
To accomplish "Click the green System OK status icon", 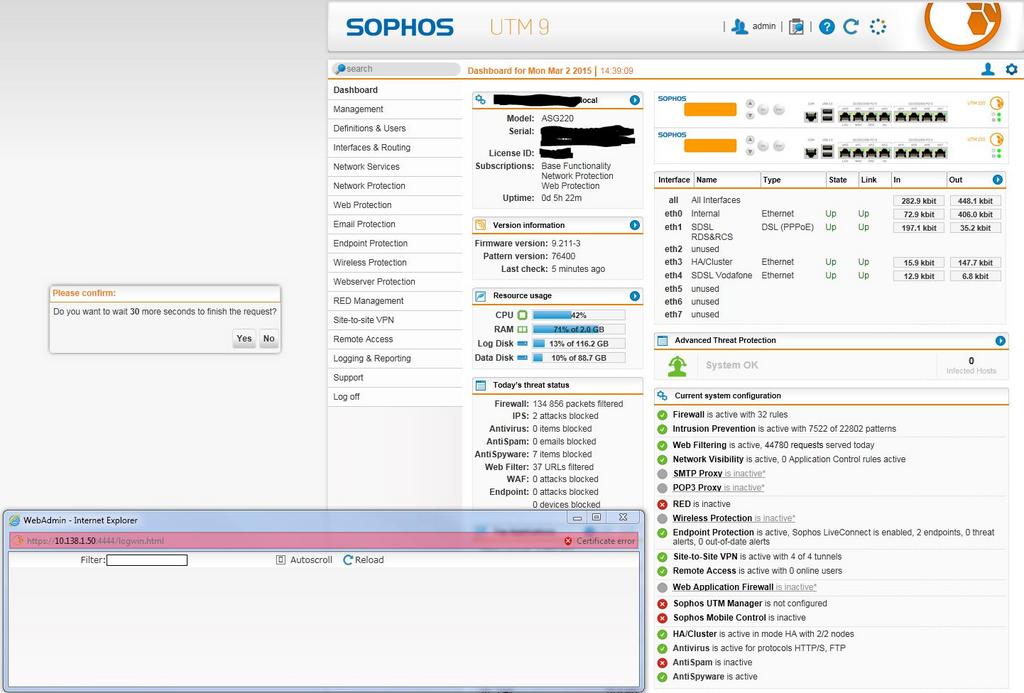I will tap(677, 366).
